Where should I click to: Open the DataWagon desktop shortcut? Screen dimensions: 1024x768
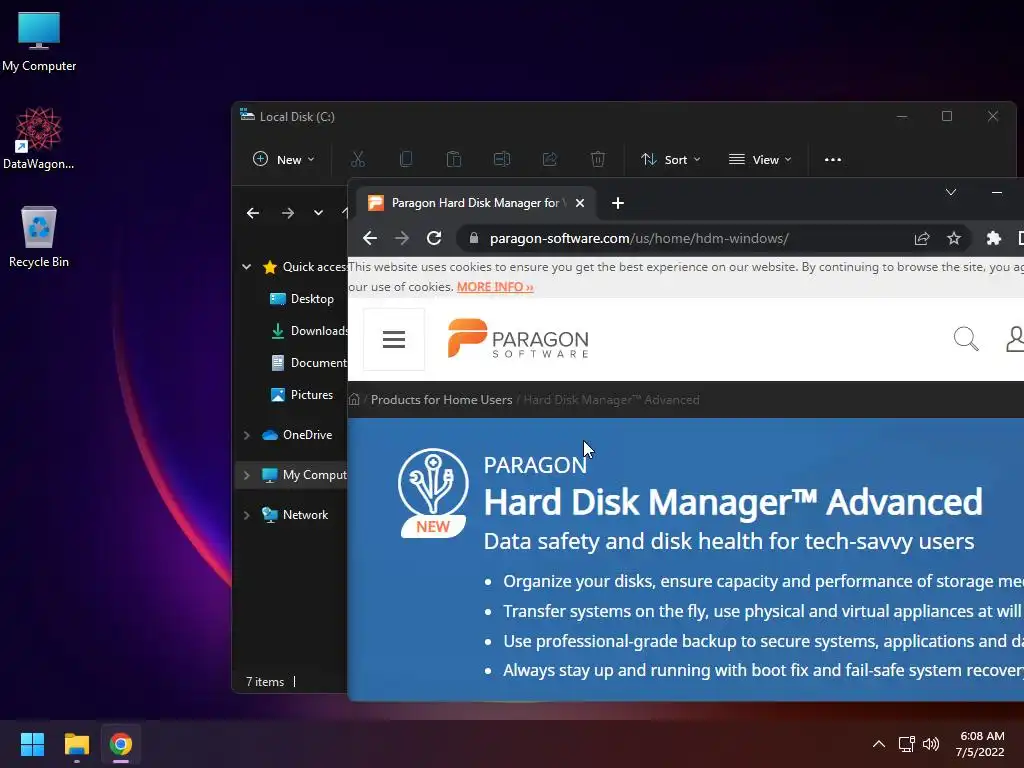[39, 138]
